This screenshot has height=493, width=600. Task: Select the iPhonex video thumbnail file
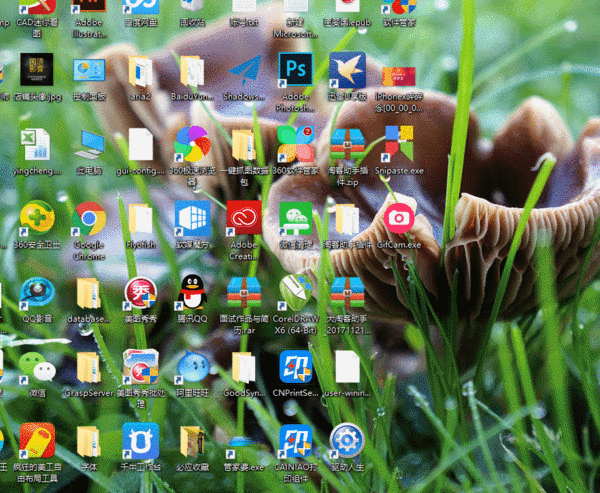[399, 76]
